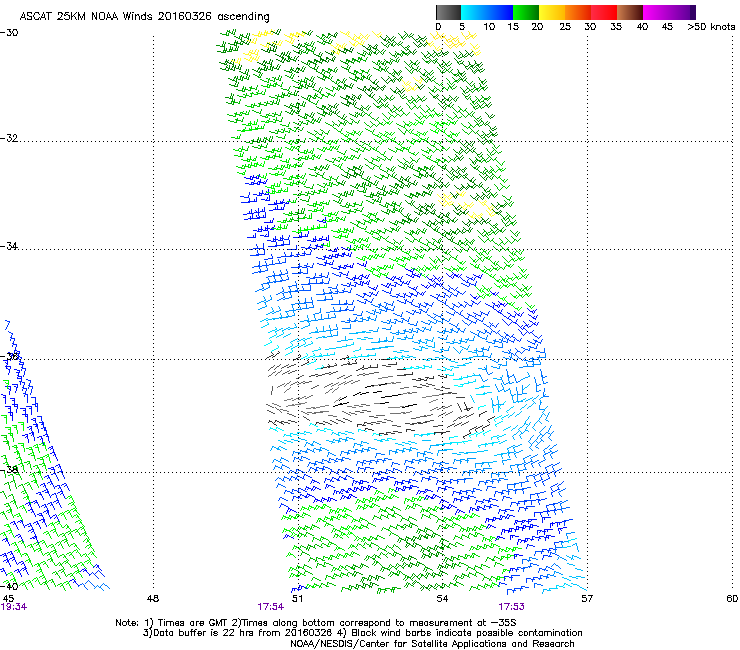Click the 'NOAA/NESDIS/Center for Satellite Applications and Research' credit
Screen dimensions: 740x650
tap(432, 644)
